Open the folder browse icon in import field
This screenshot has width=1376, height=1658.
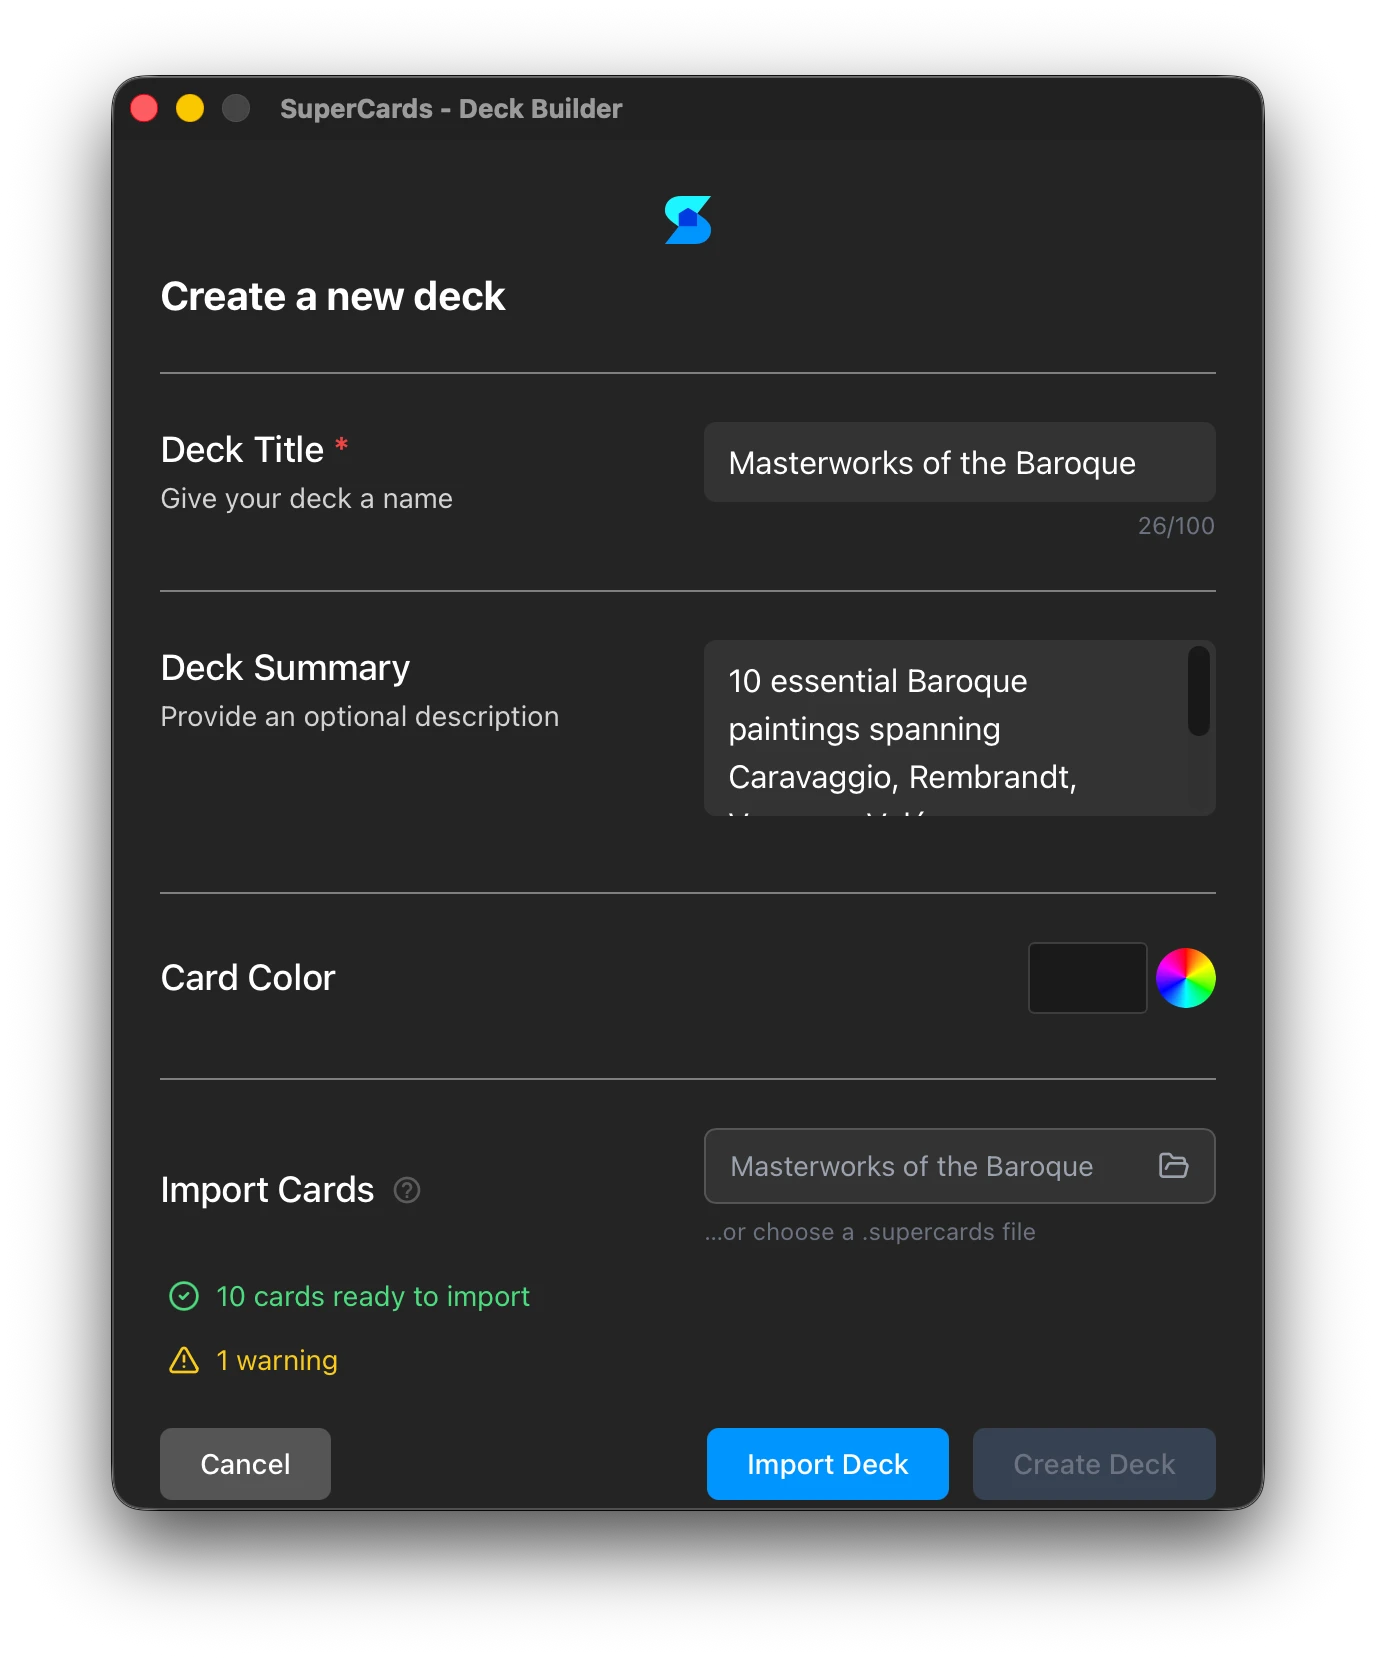pyautogui.click(x=1173, y=1165)
